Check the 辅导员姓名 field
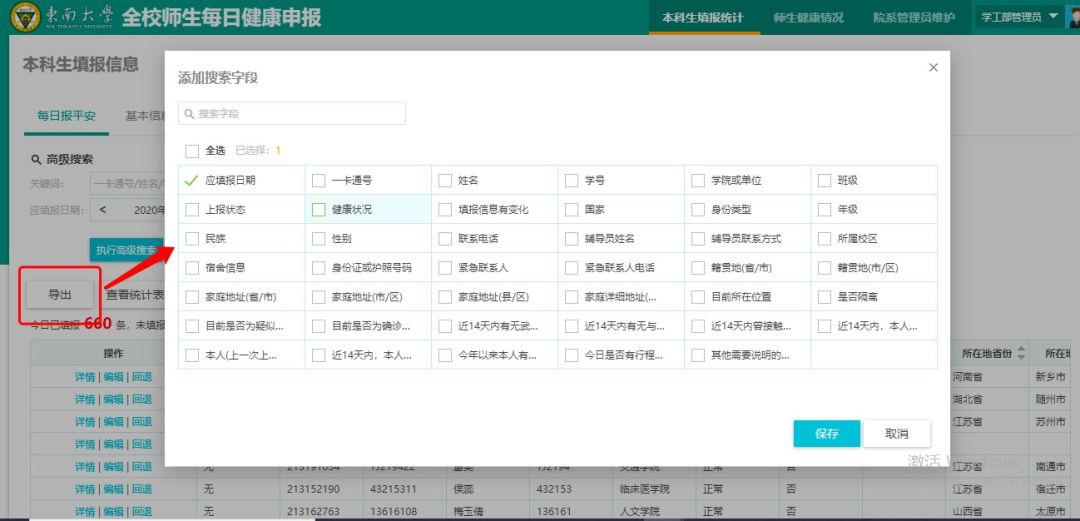1080x521 pixels. 571,239
